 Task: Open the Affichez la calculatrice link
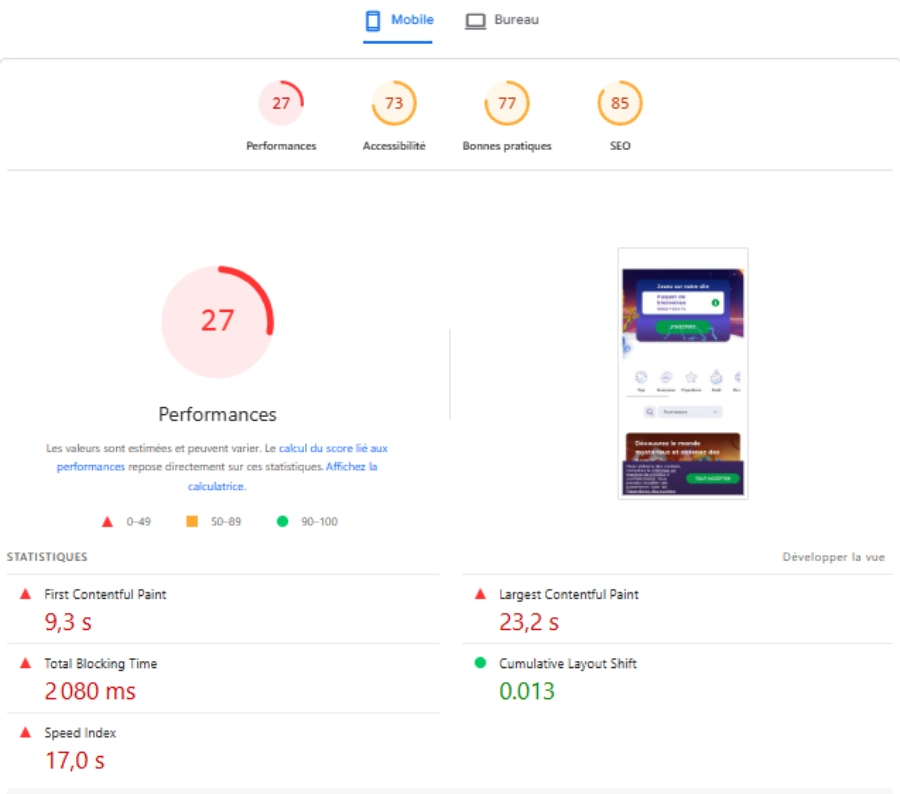click(x=351, y=467)
